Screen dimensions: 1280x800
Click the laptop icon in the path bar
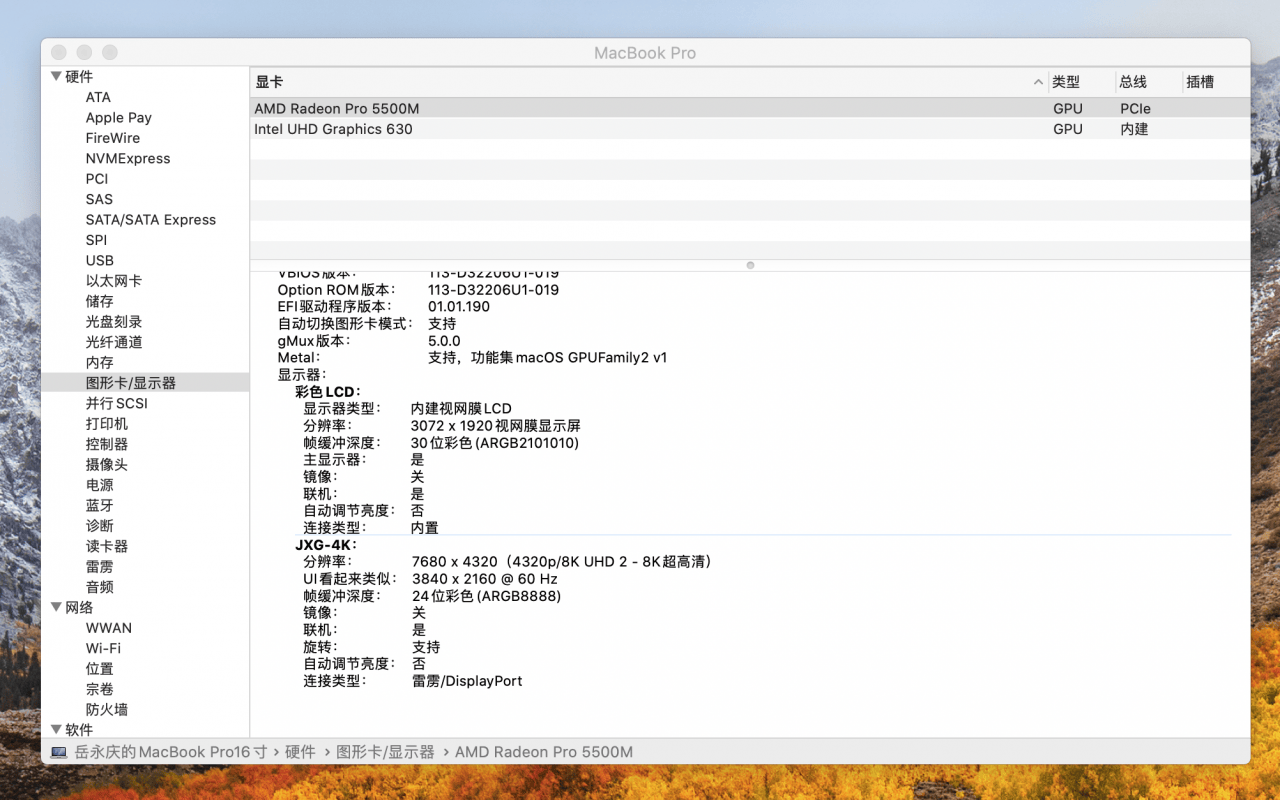[59, 752]
